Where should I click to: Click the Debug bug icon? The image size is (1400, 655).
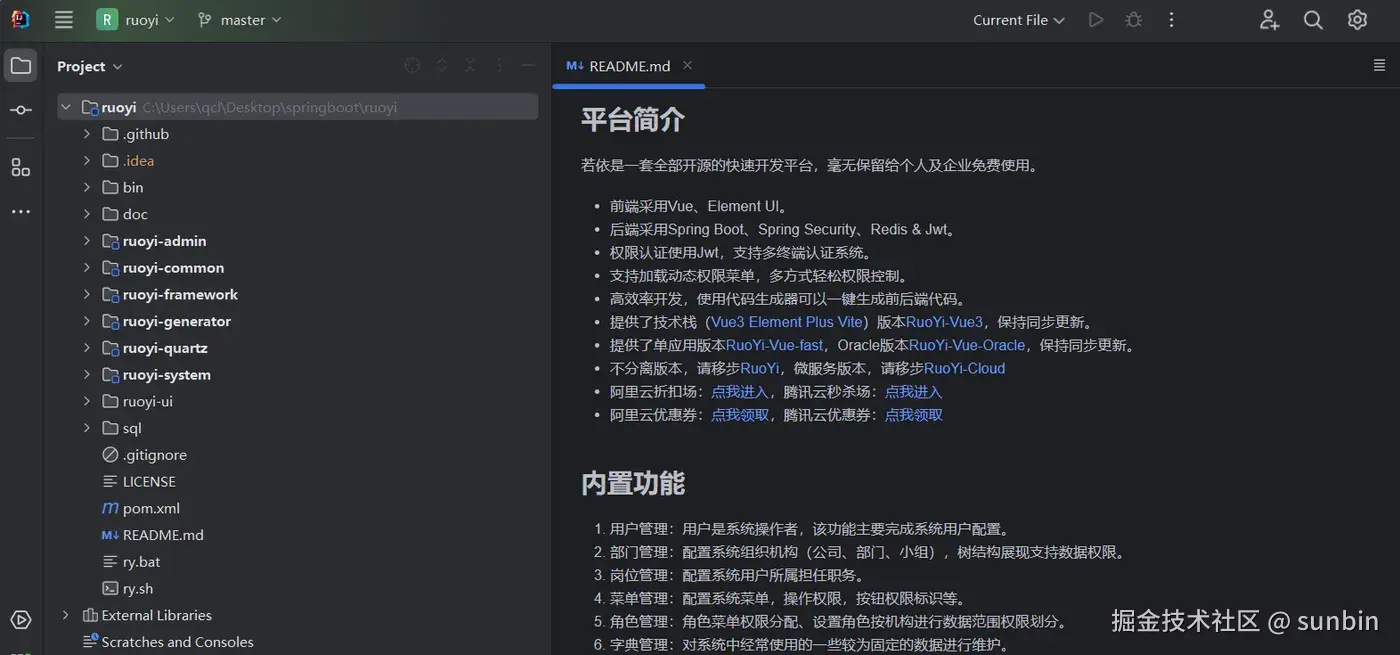pyautogui.click(x=1133, y=20)
